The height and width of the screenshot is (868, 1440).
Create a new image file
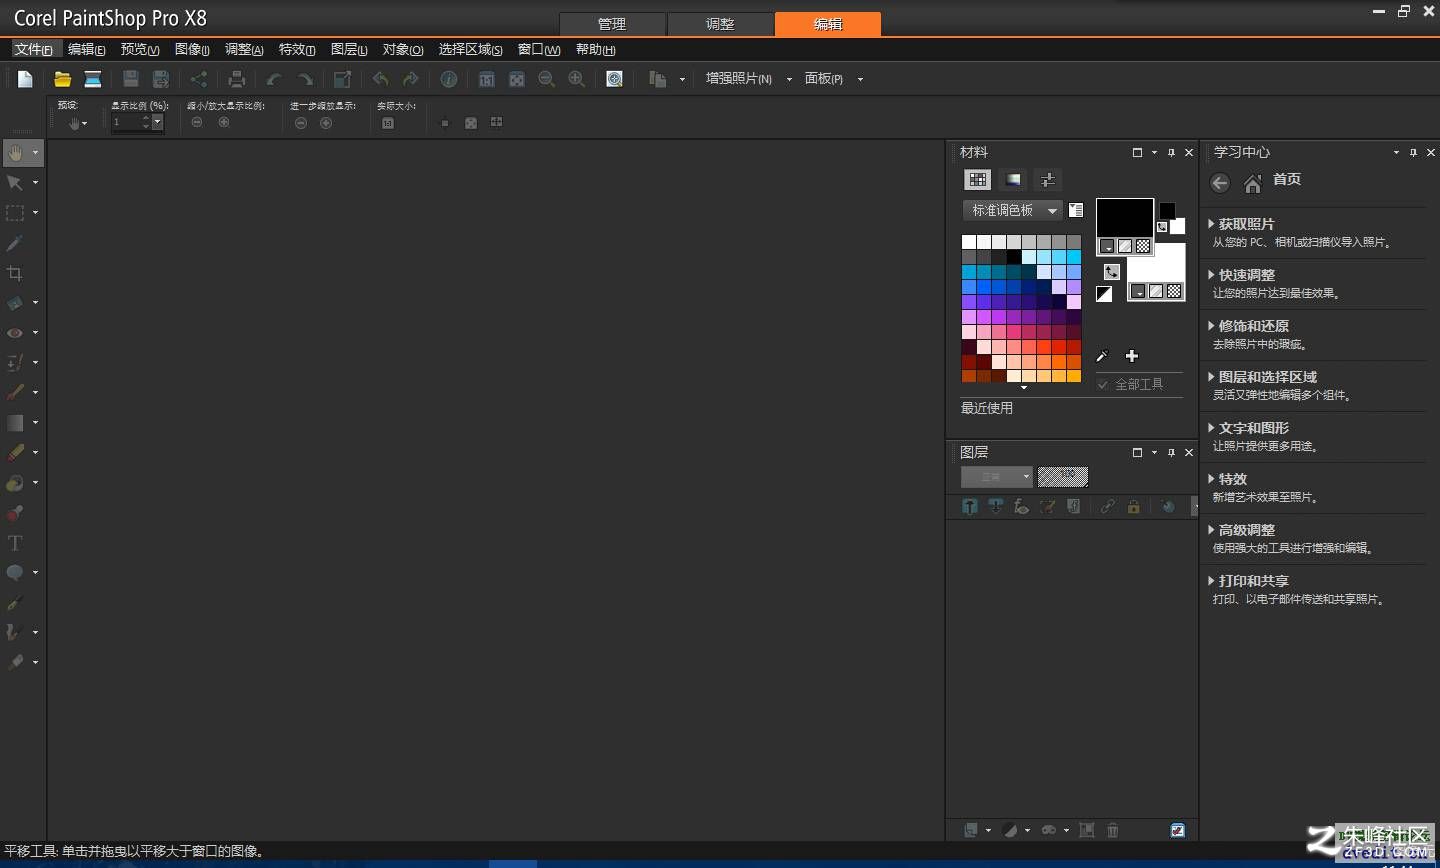pos(26,79)
